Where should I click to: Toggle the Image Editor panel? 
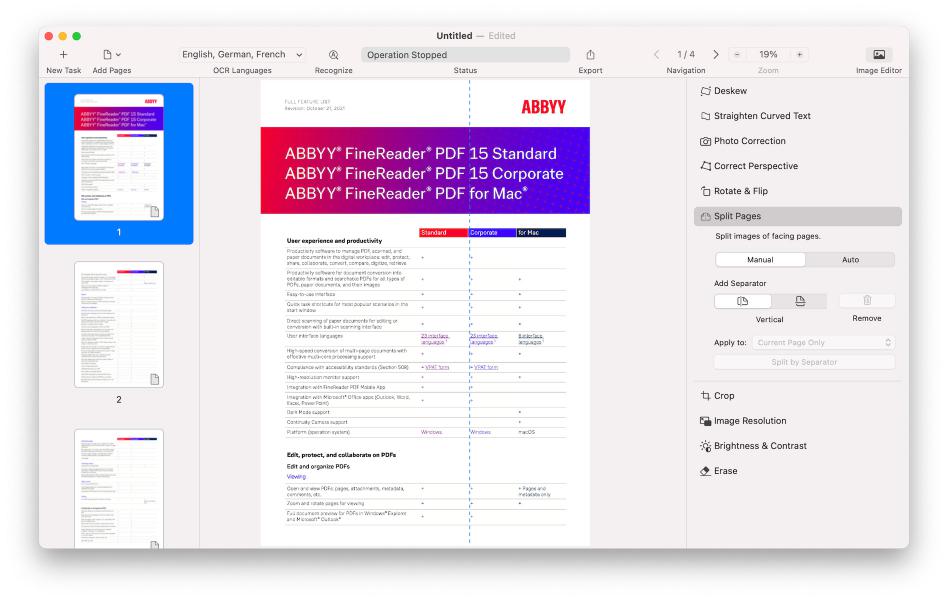pyautogui.click(x=878, y=54)
